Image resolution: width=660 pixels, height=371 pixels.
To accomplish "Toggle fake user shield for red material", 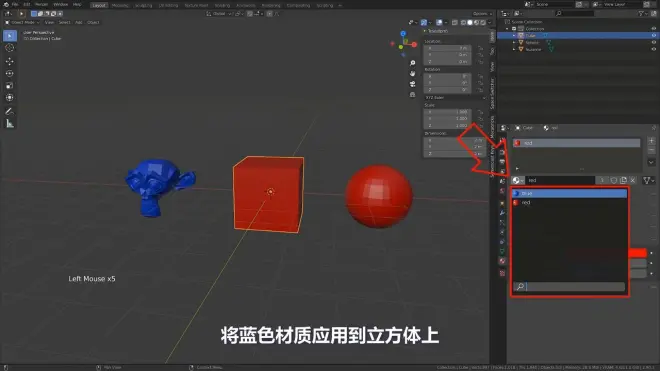I will 614,180.
